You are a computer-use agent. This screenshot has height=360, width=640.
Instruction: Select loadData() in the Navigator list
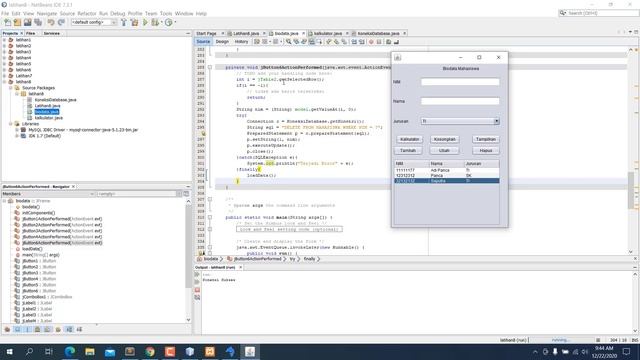(x=32, y=249)
